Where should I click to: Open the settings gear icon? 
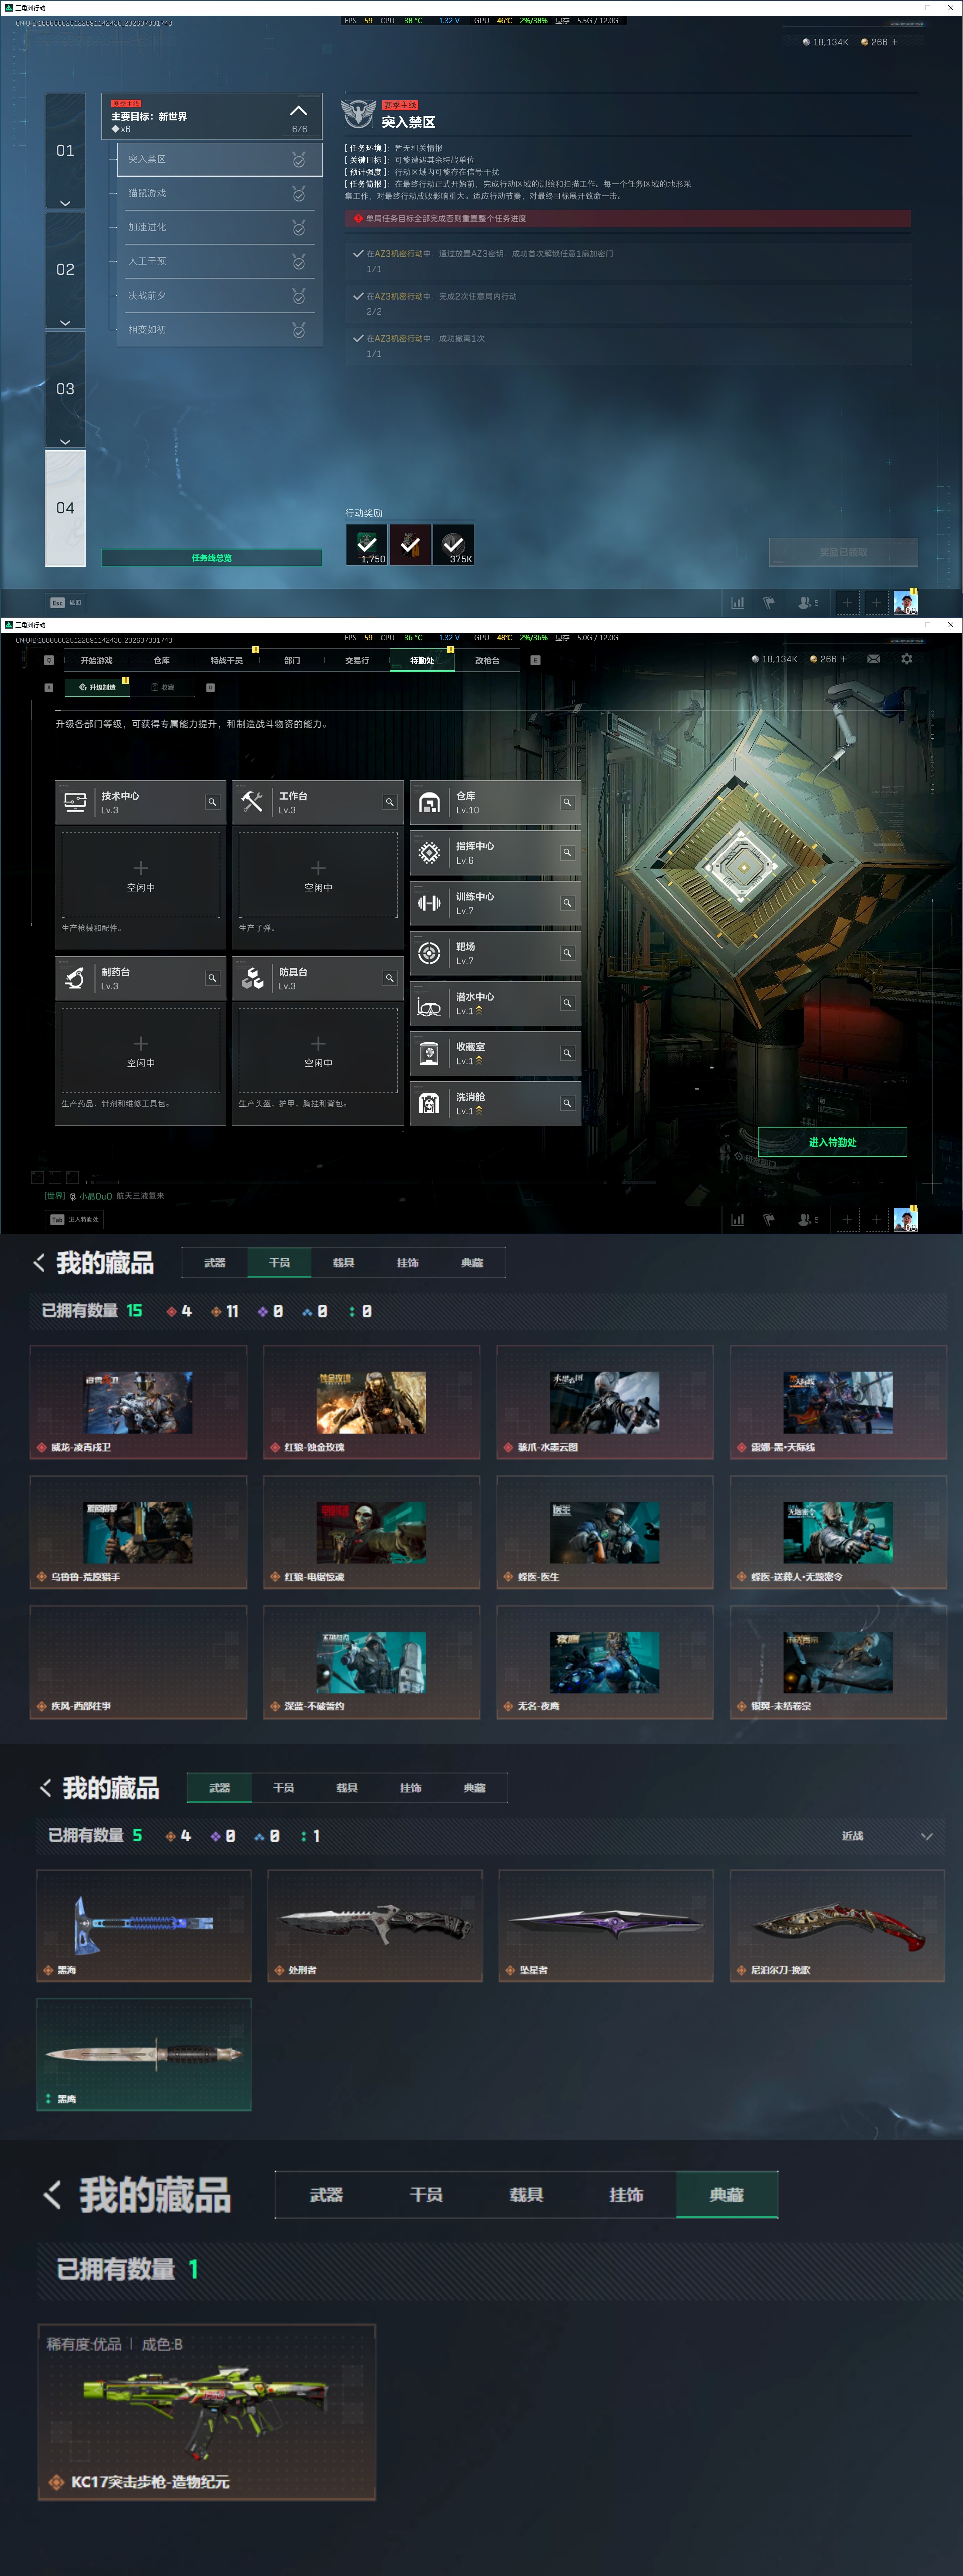[x=907, y=659]
